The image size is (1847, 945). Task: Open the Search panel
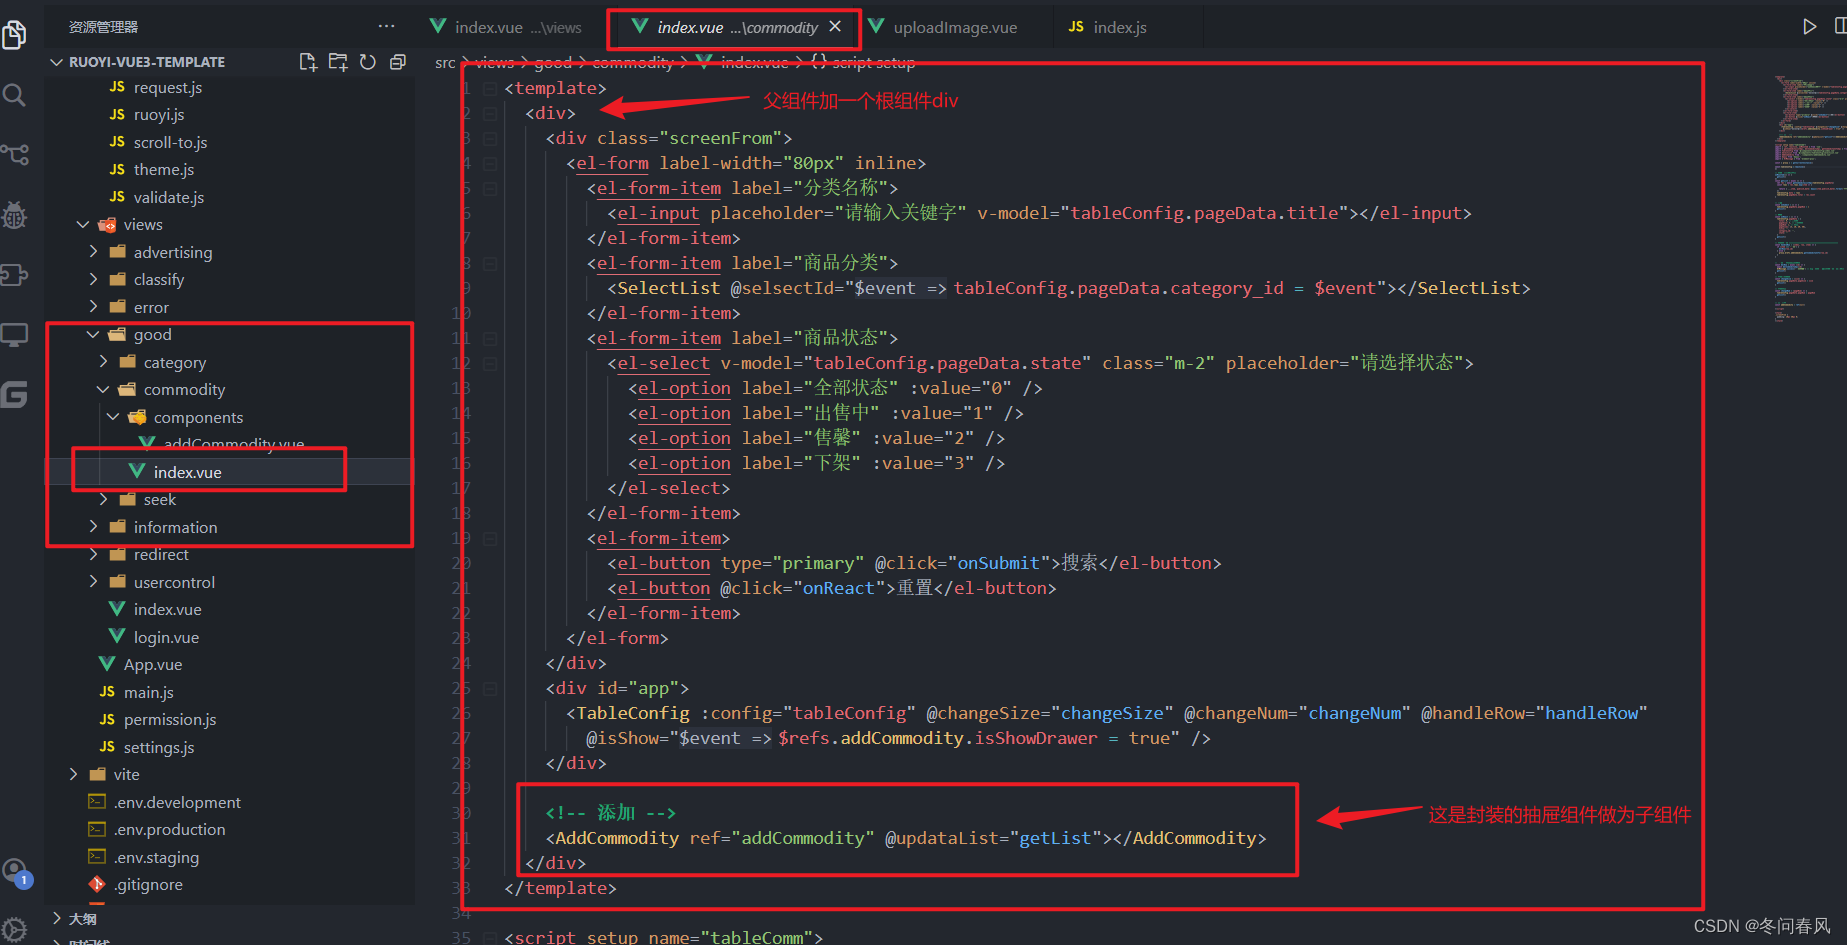(16, 95)
